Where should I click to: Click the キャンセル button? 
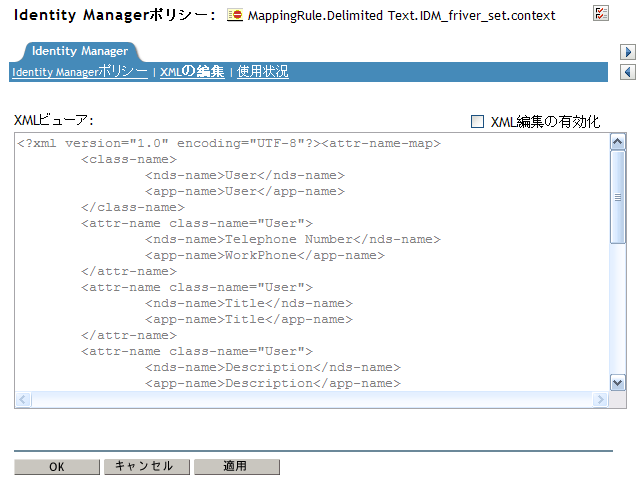point(147,467)
